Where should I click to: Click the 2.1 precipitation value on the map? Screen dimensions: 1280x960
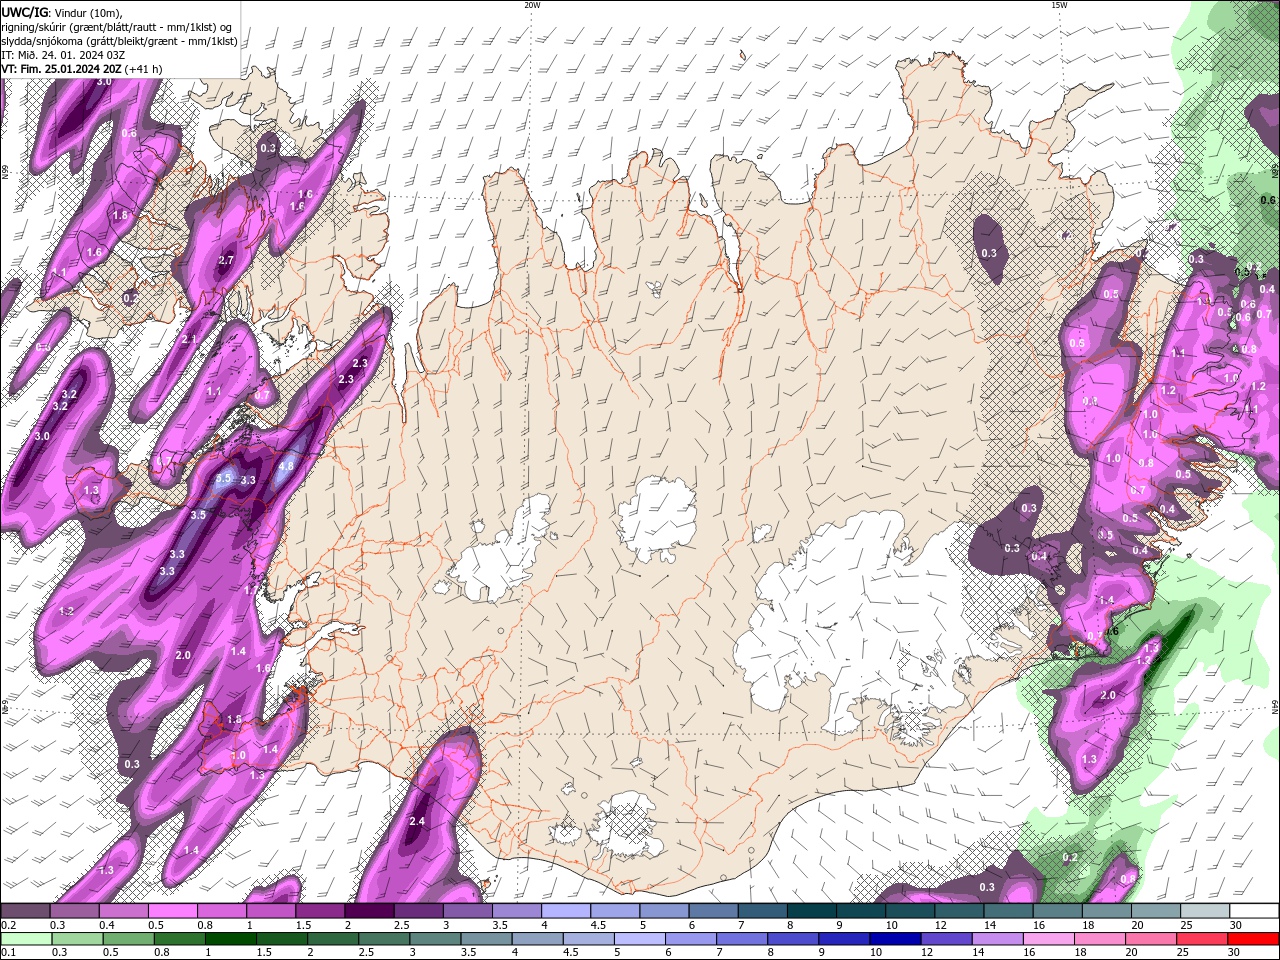point(190,339)
